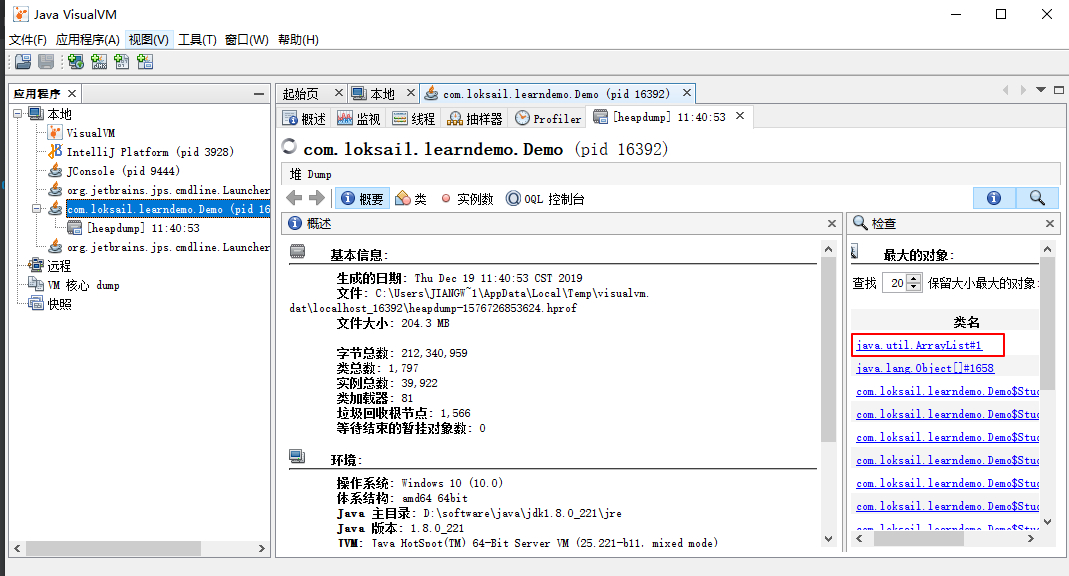Open the 概述 overview subtab

click(x=305, y=119)
